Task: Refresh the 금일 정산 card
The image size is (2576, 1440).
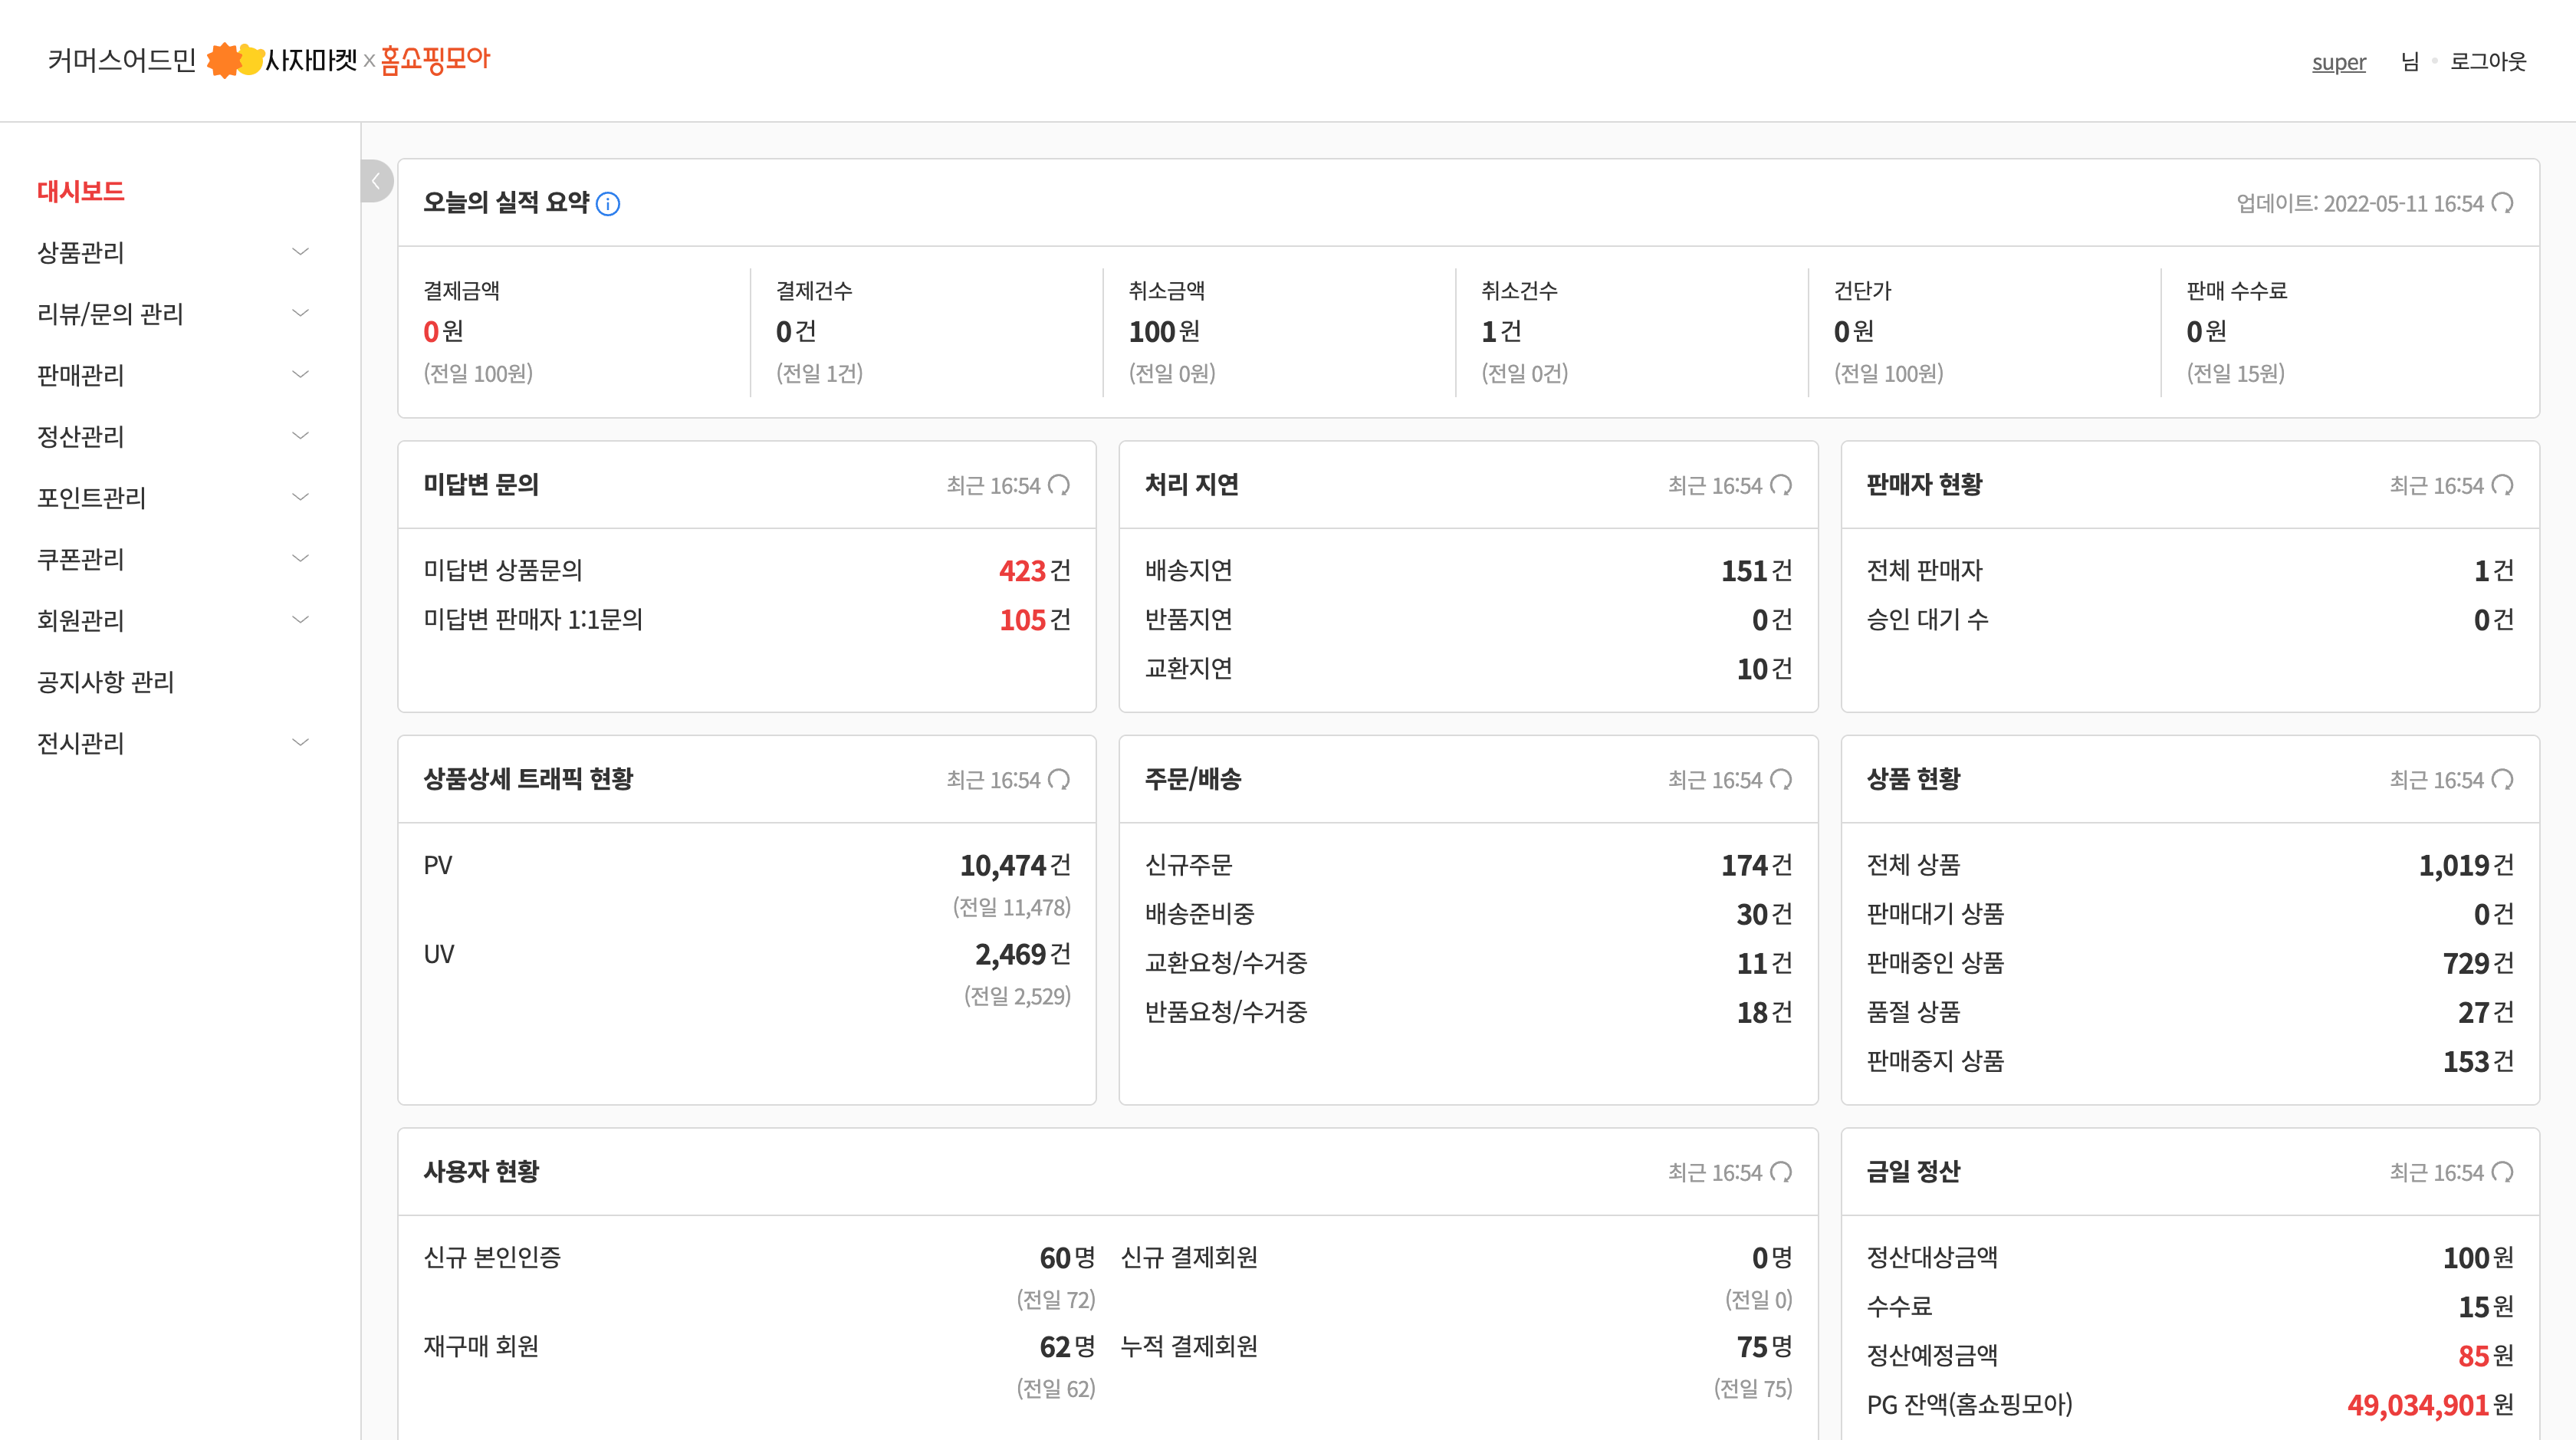Action: [2503, 1172]
